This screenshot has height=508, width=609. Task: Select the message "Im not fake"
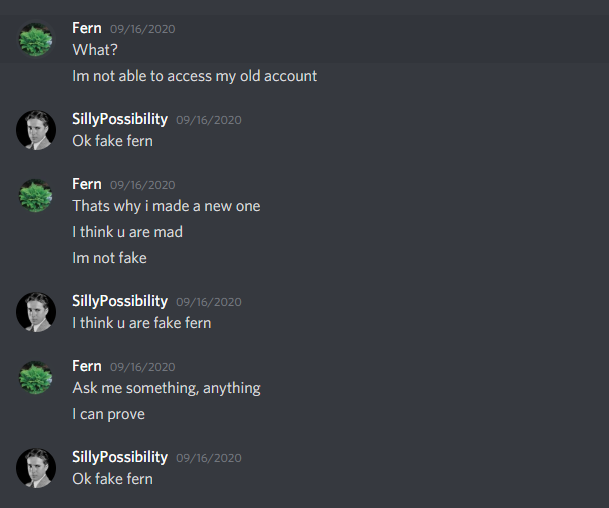(110, 258)
